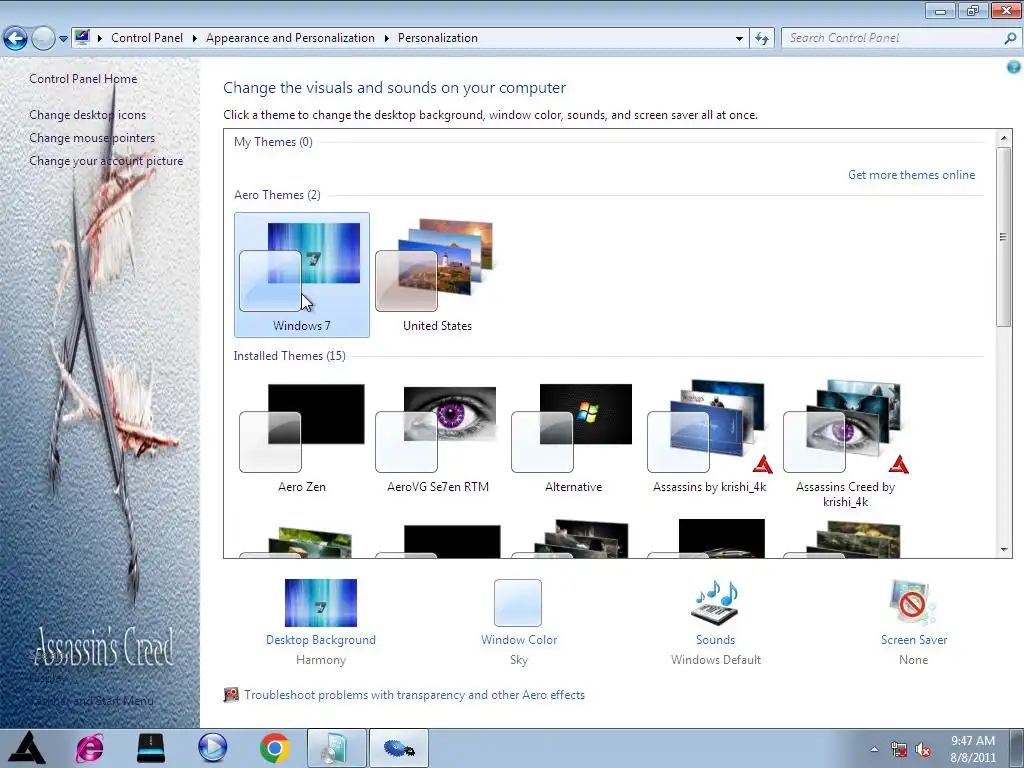Click the Window Color link text
The height and width of the screenshot is (768, 1024).
(x=519, y=639)
